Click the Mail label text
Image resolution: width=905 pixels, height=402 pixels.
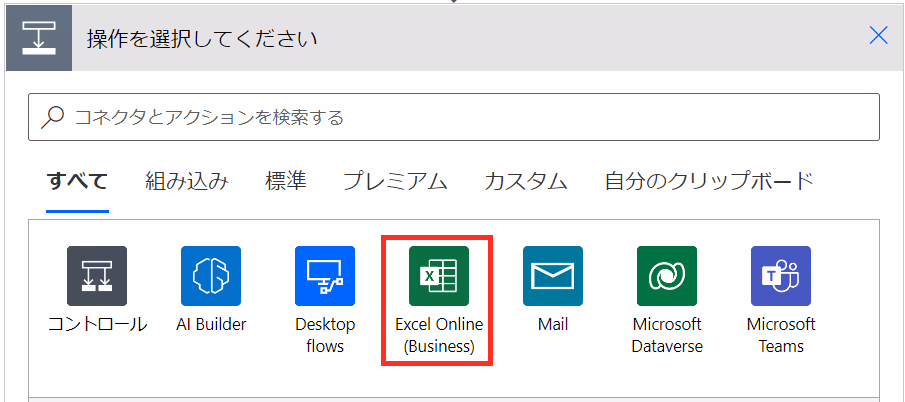pos(553,324)
